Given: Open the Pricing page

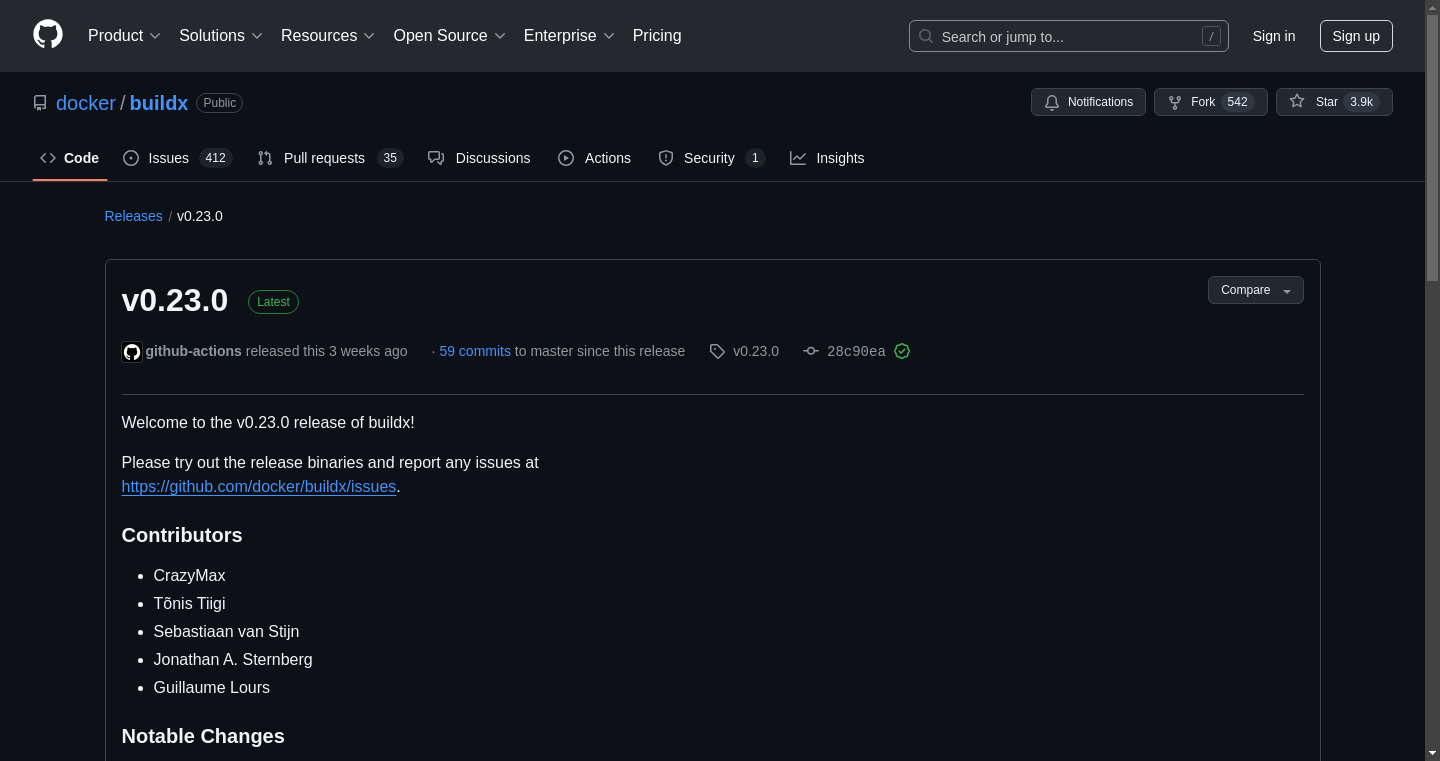Looking at the screenshot, I should (x=657, y=36).
